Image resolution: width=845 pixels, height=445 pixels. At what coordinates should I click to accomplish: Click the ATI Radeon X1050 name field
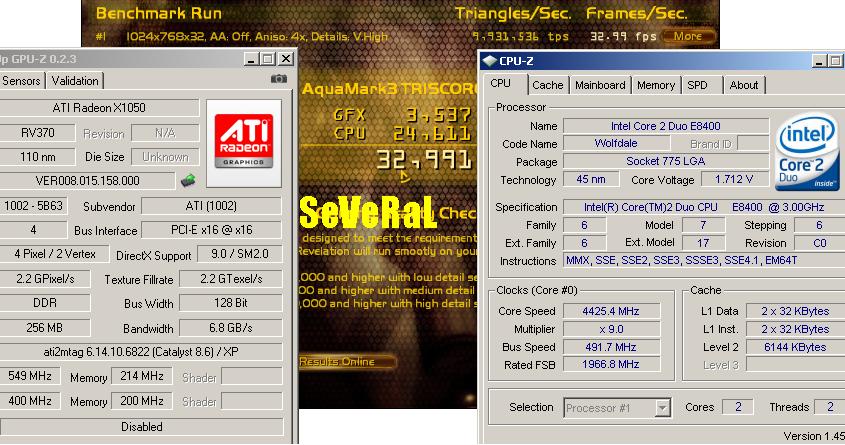coord(99,108)
